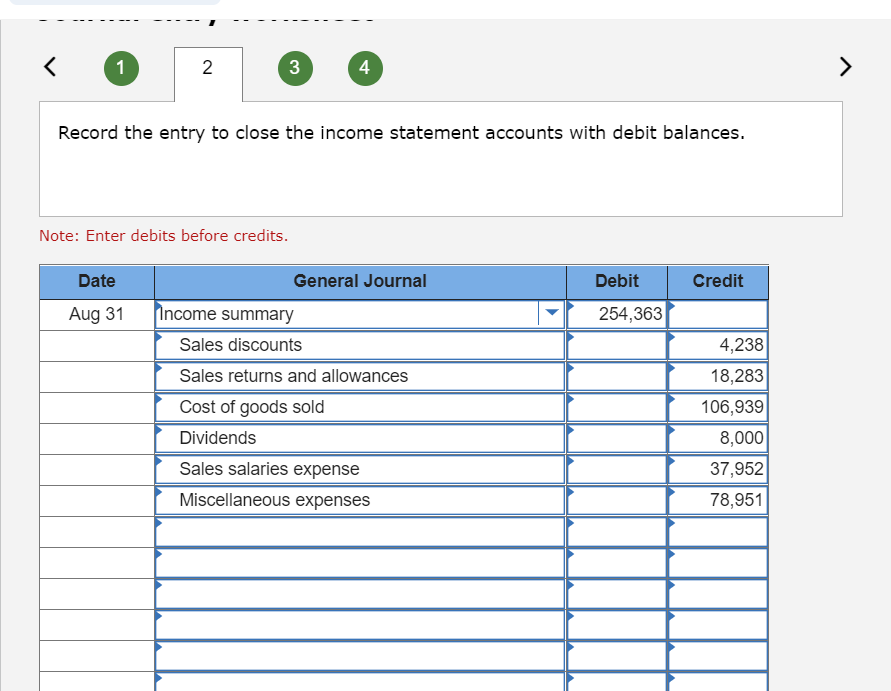Viewport: 891px width, 691px height.
Task: Switch to journal entry step 3
Action: tap(295, 68)
